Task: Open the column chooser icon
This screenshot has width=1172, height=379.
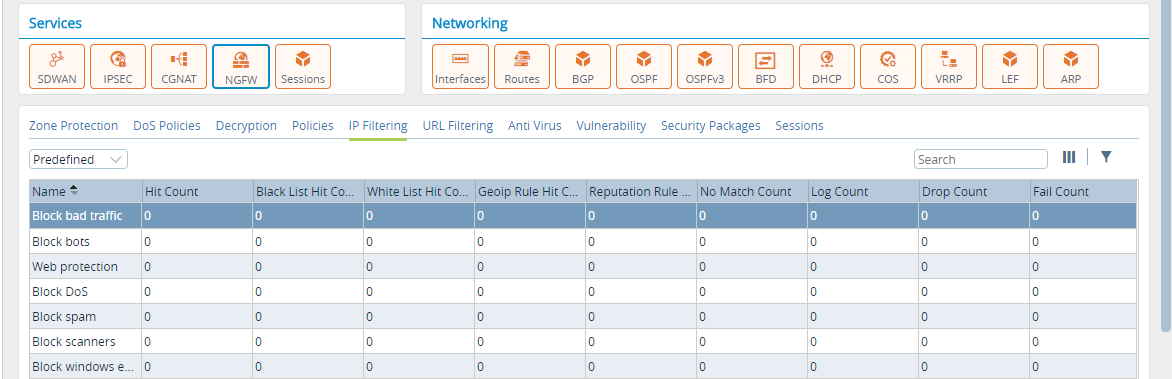Action: (x=1069, y=157)
